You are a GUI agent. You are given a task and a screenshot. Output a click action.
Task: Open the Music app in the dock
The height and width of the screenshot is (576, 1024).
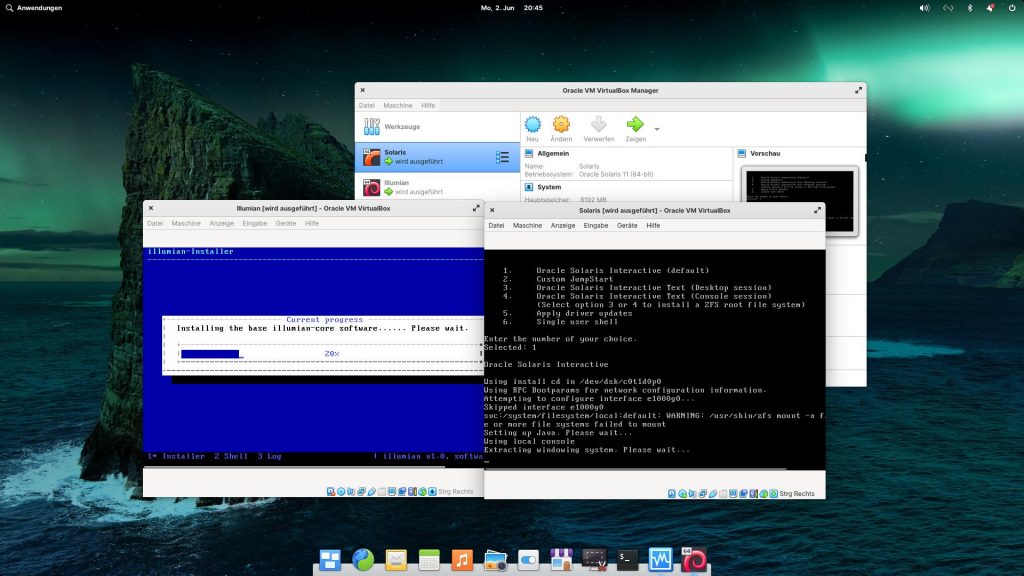pyautogui.click(x=461, y=560)
